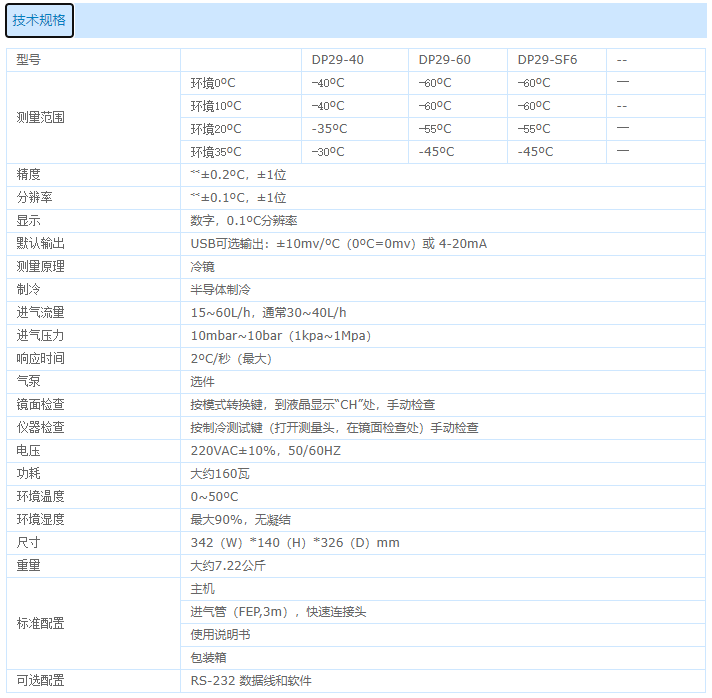
Task: Click the 342 (W) *140 (H) dimensions value
Action: point(295,543)
